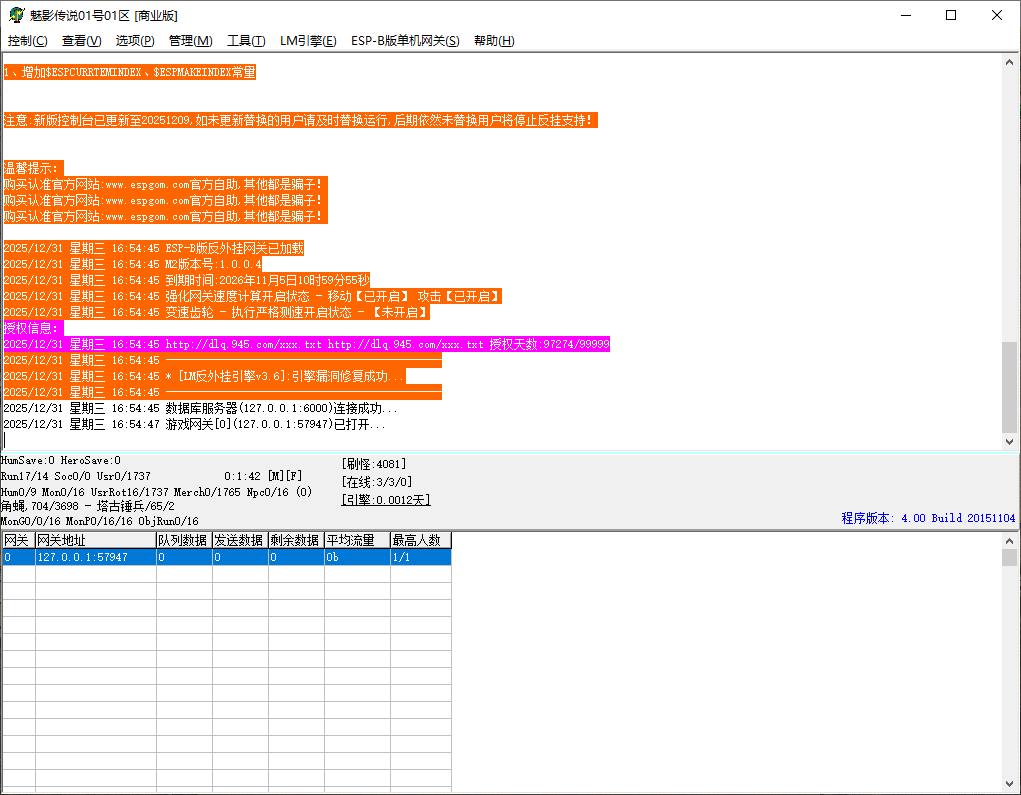The width and height of the screenshot is (1021, 795).
Task: Click the gateway grid scroll-up arrow
Action: [x=1010, y=541]
